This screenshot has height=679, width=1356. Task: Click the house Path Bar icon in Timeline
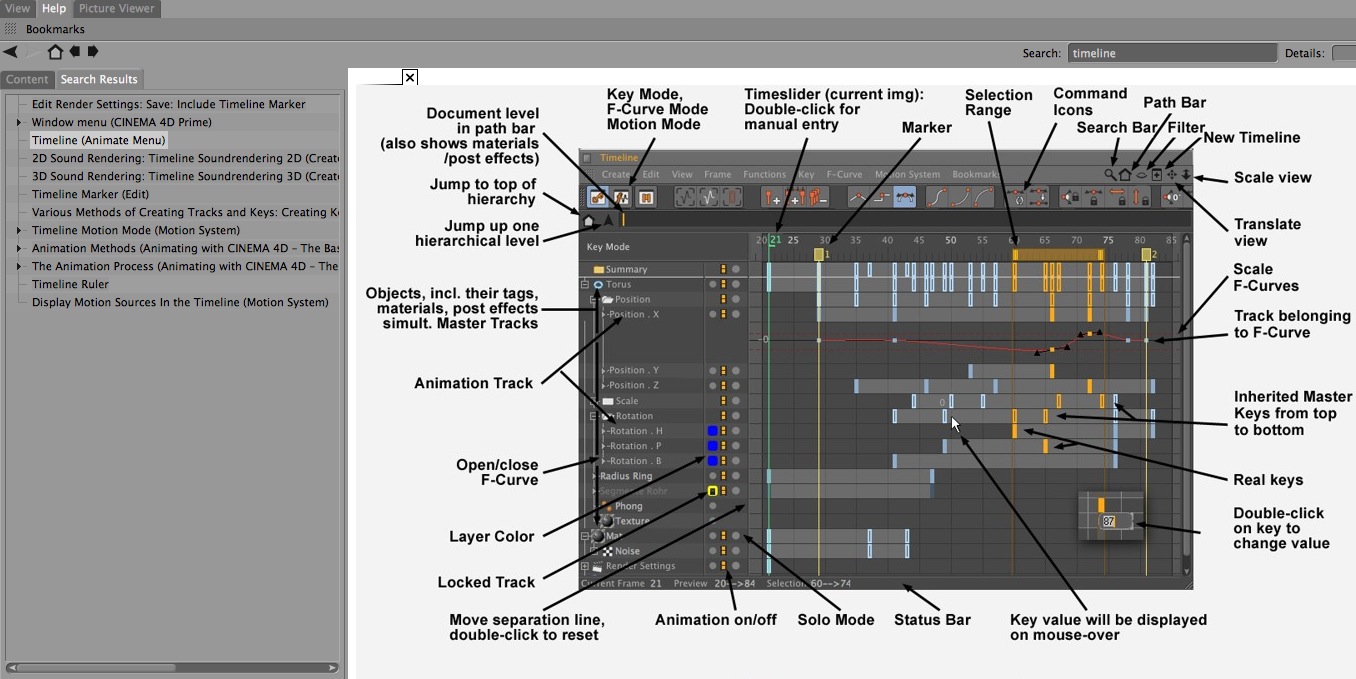pos(1125,174)
